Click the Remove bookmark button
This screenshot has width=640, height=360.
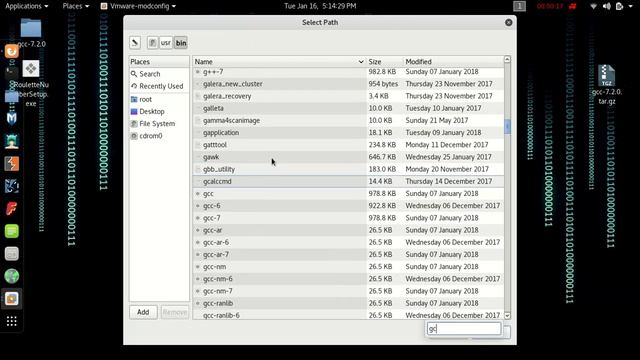(x=175, y=312)
